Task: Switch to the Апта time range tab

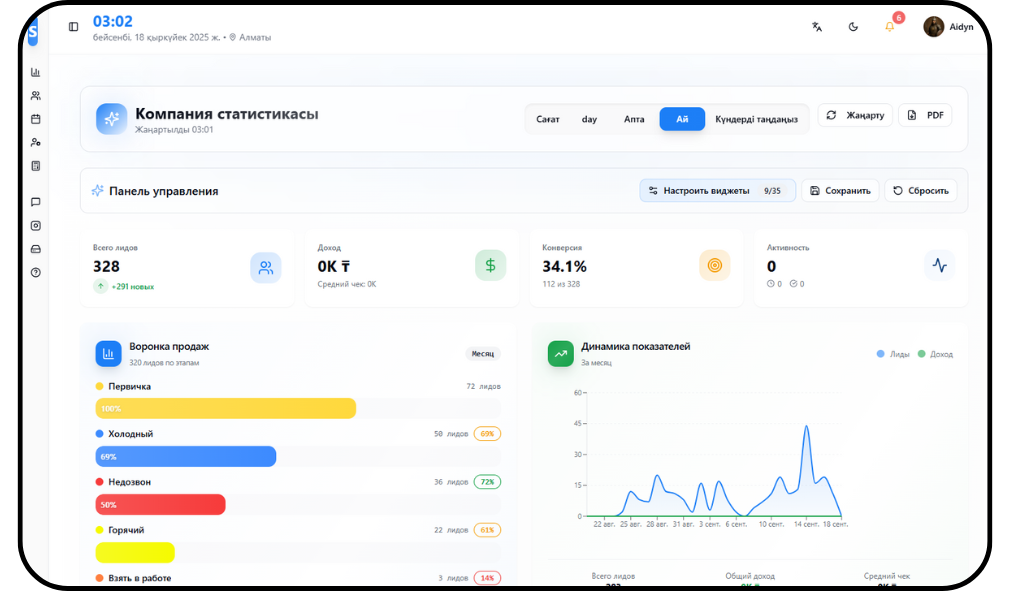Action: (x=634, y=119)
